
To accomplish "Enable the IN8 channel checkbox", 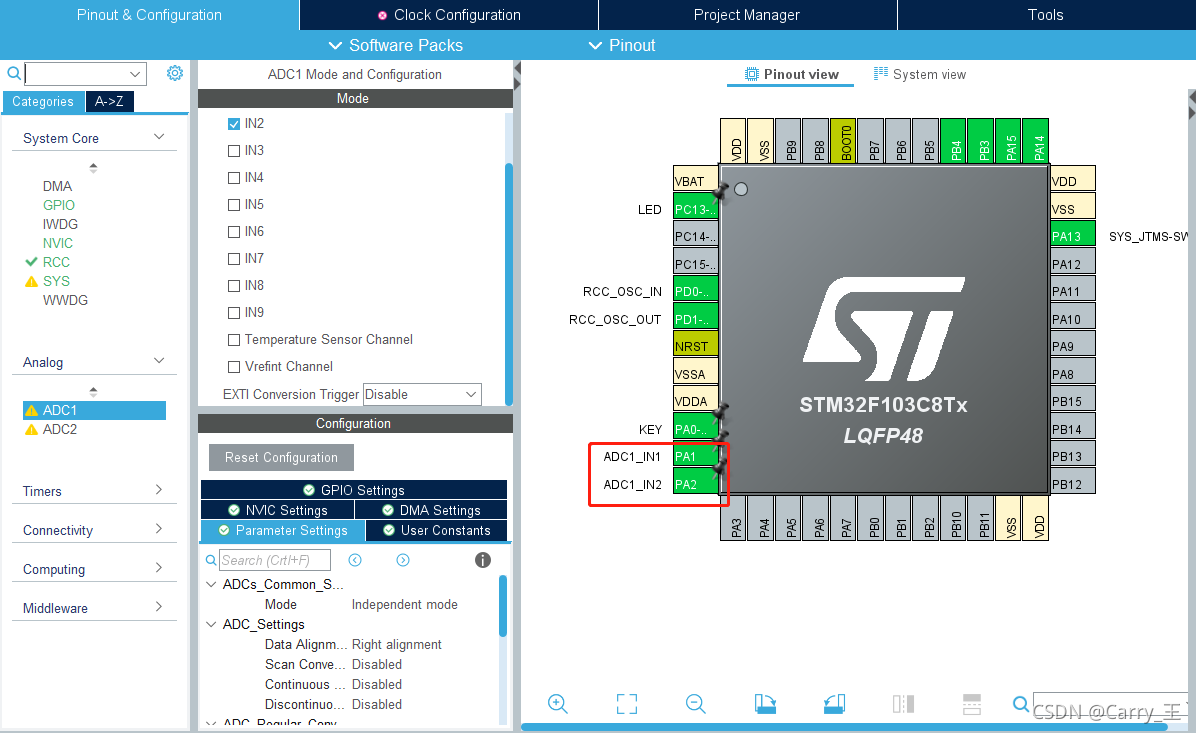I will click(234, 285).
